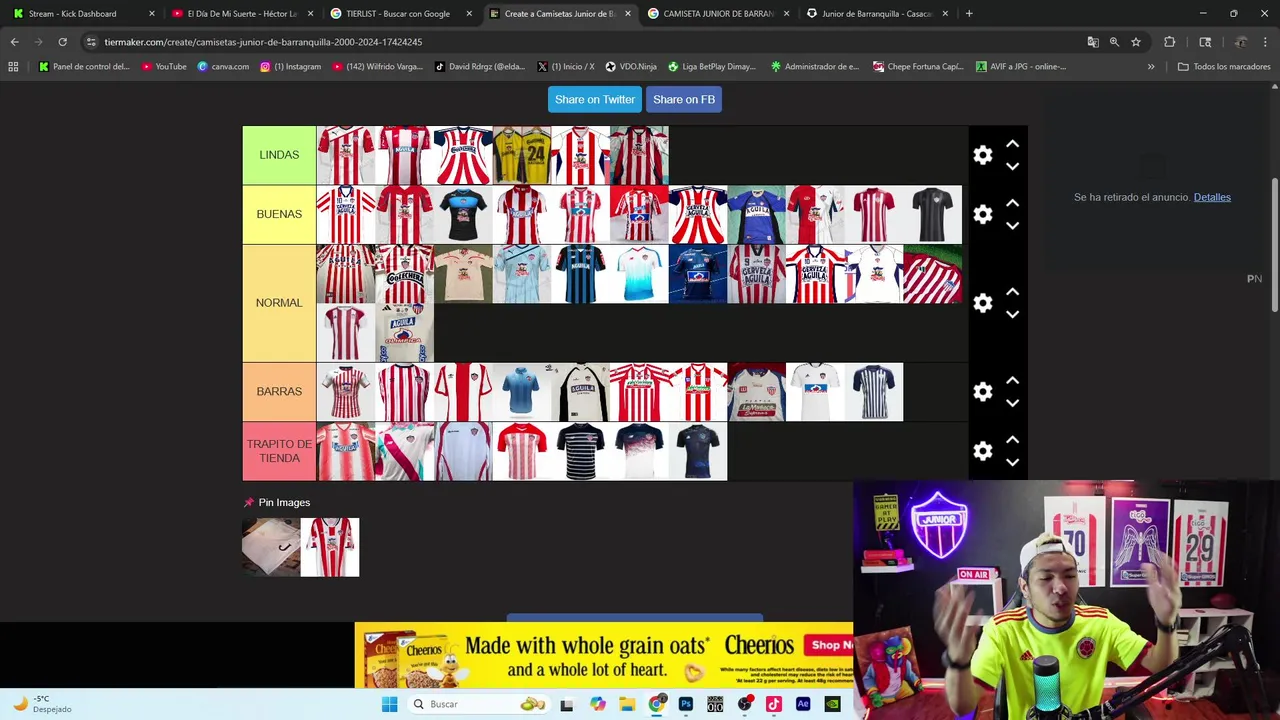Move BUENAS tier up with arrow
The image size is (1280, 720).
coord(1012,203)
